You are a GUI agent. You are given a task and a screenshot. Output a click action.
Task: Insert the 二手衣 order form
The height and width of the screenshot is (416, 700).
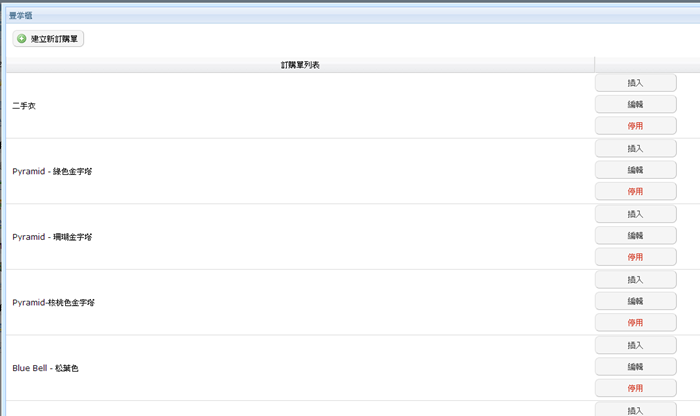click(x=636, y=83)
